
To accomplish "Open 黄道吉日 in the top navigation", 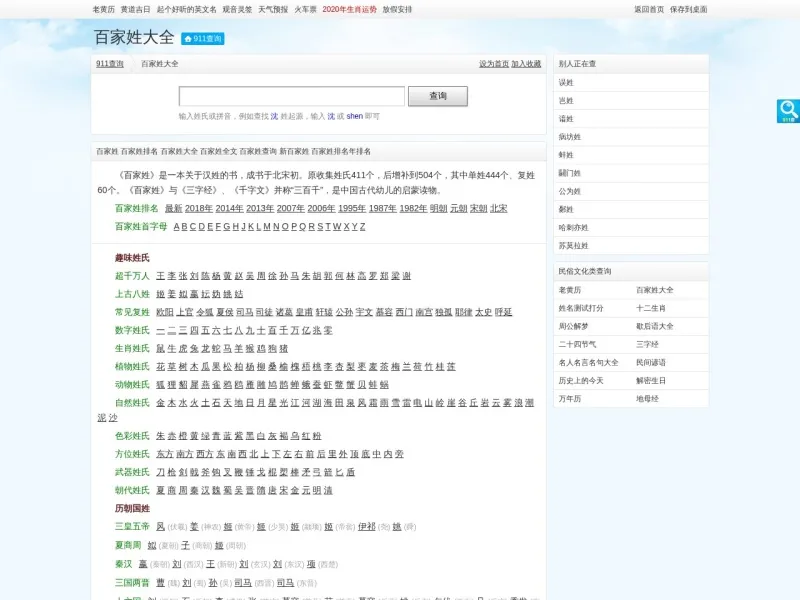I will point(135,9).
